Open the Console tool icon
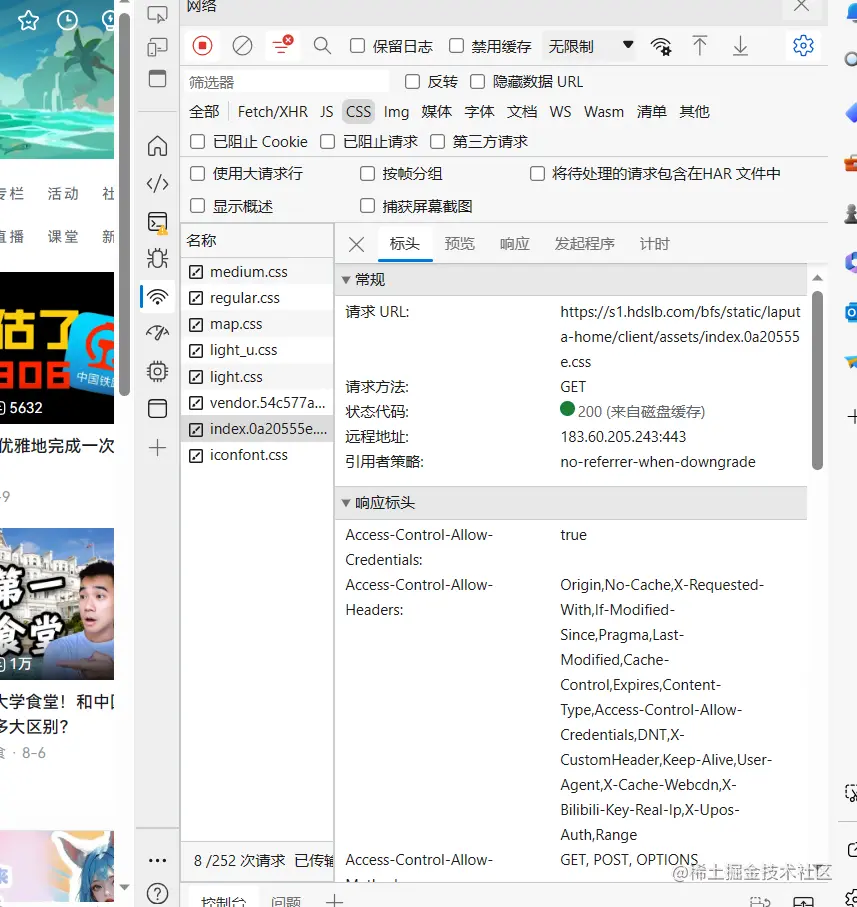The width and height of the screenshot is (857, 907). coord(157,222)
